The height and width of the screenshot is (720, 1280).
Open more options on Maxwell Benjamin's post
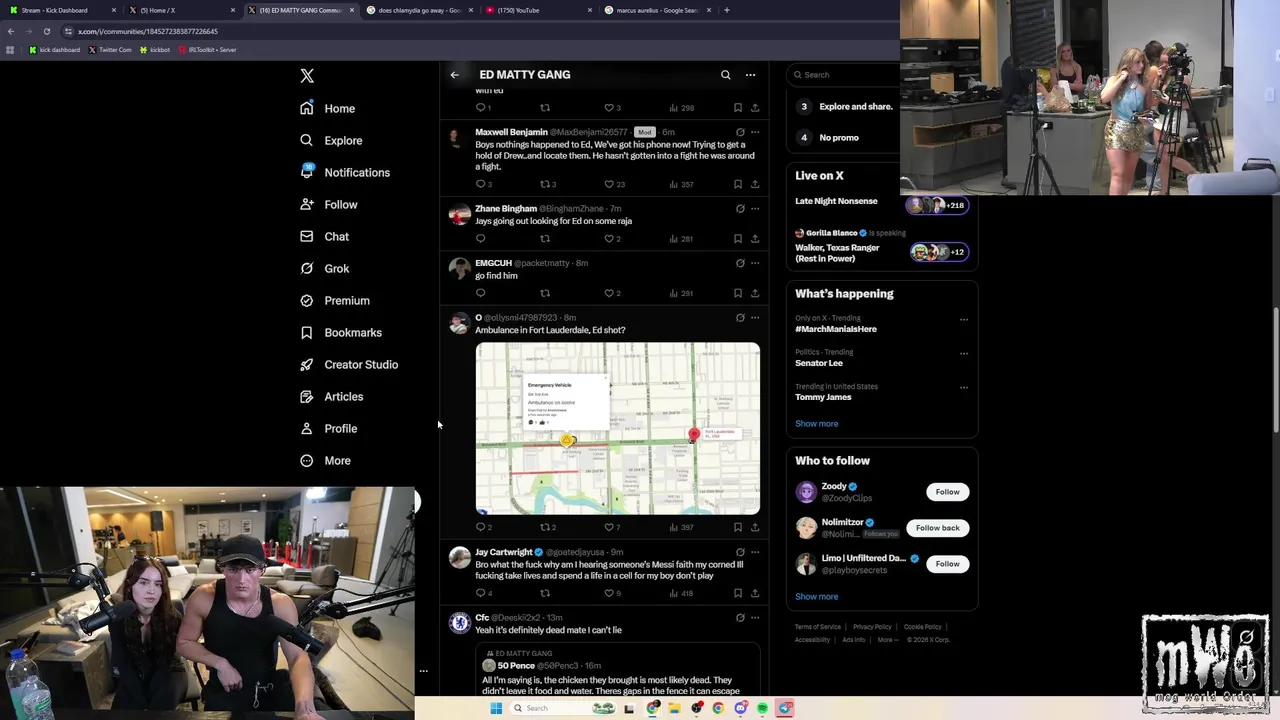tap(755, 132)
